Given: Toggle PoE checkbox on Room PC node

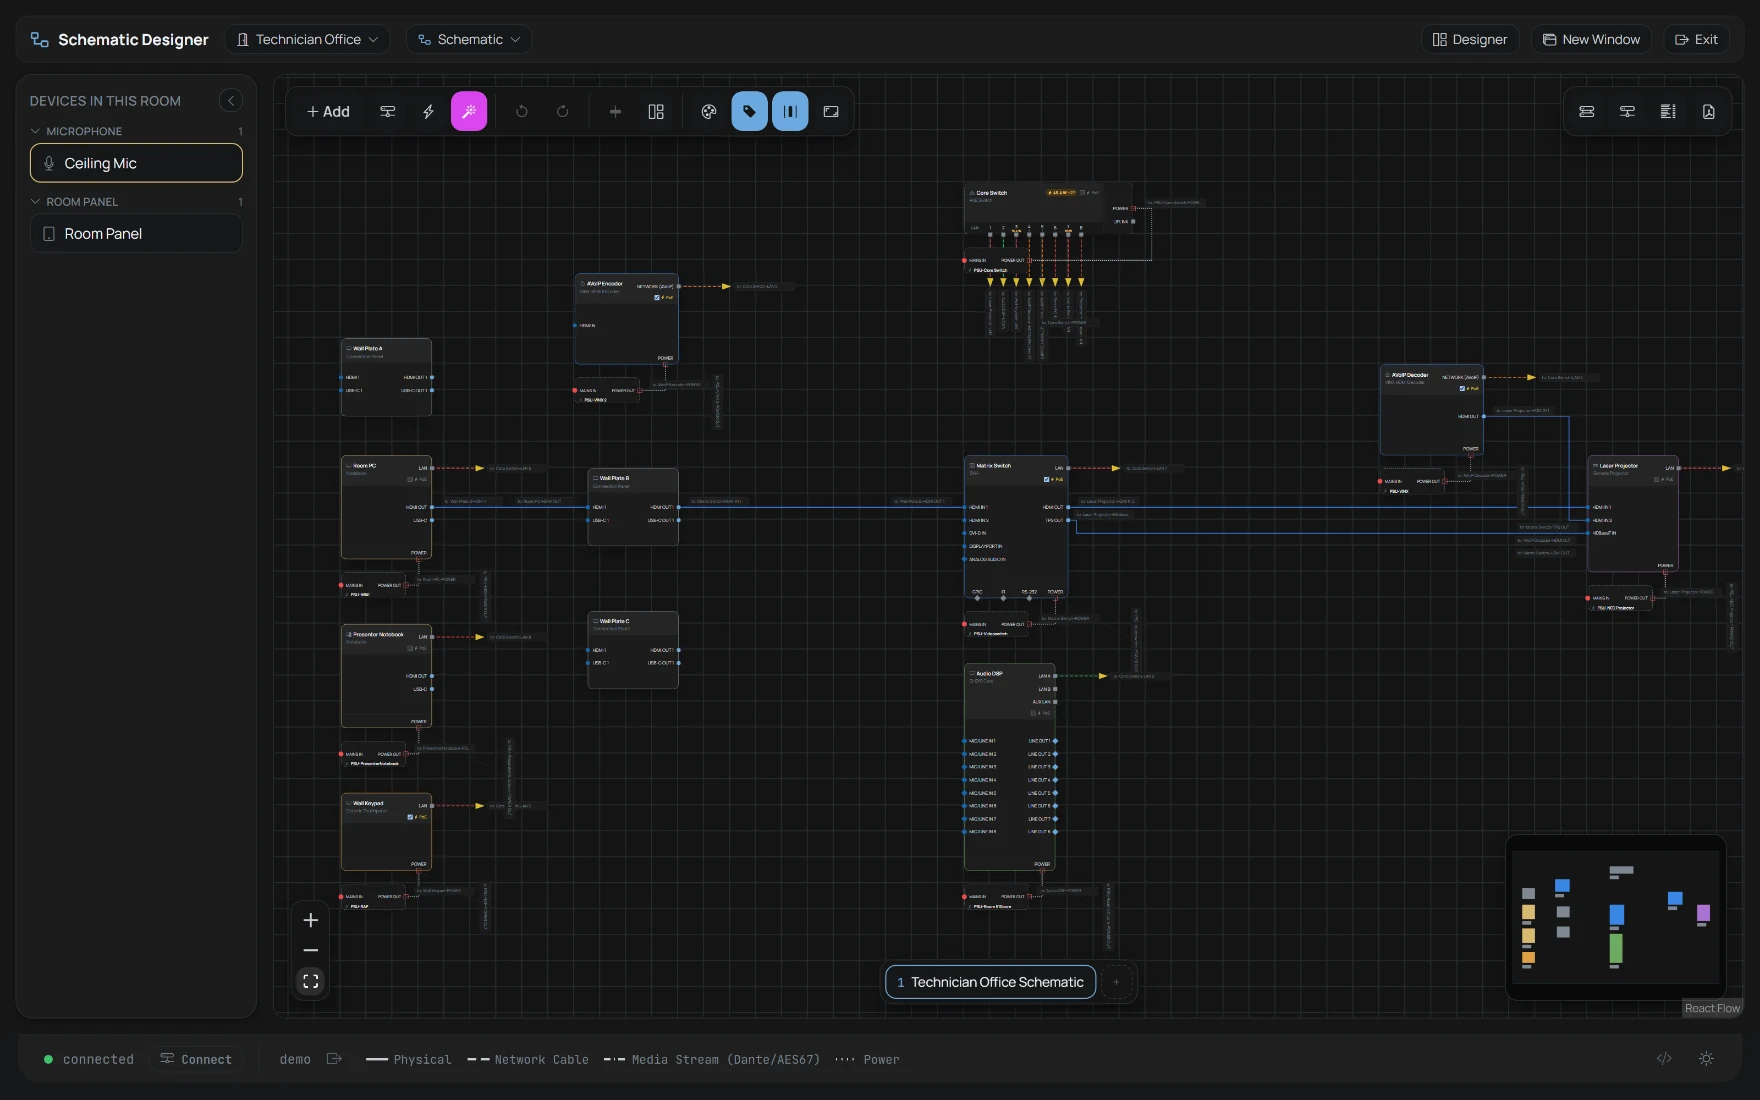Looking at the screenshot, I should point(410,480).
